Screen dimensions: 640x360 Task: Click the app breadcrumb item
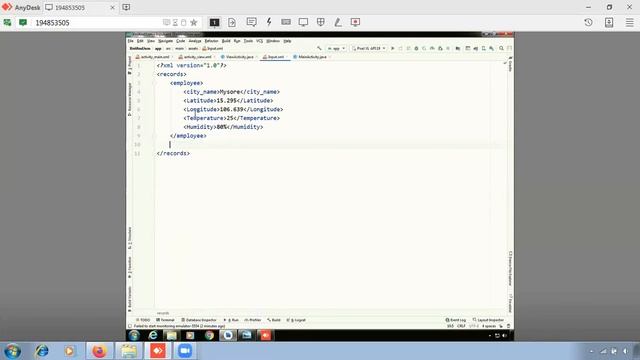[158, 49]
